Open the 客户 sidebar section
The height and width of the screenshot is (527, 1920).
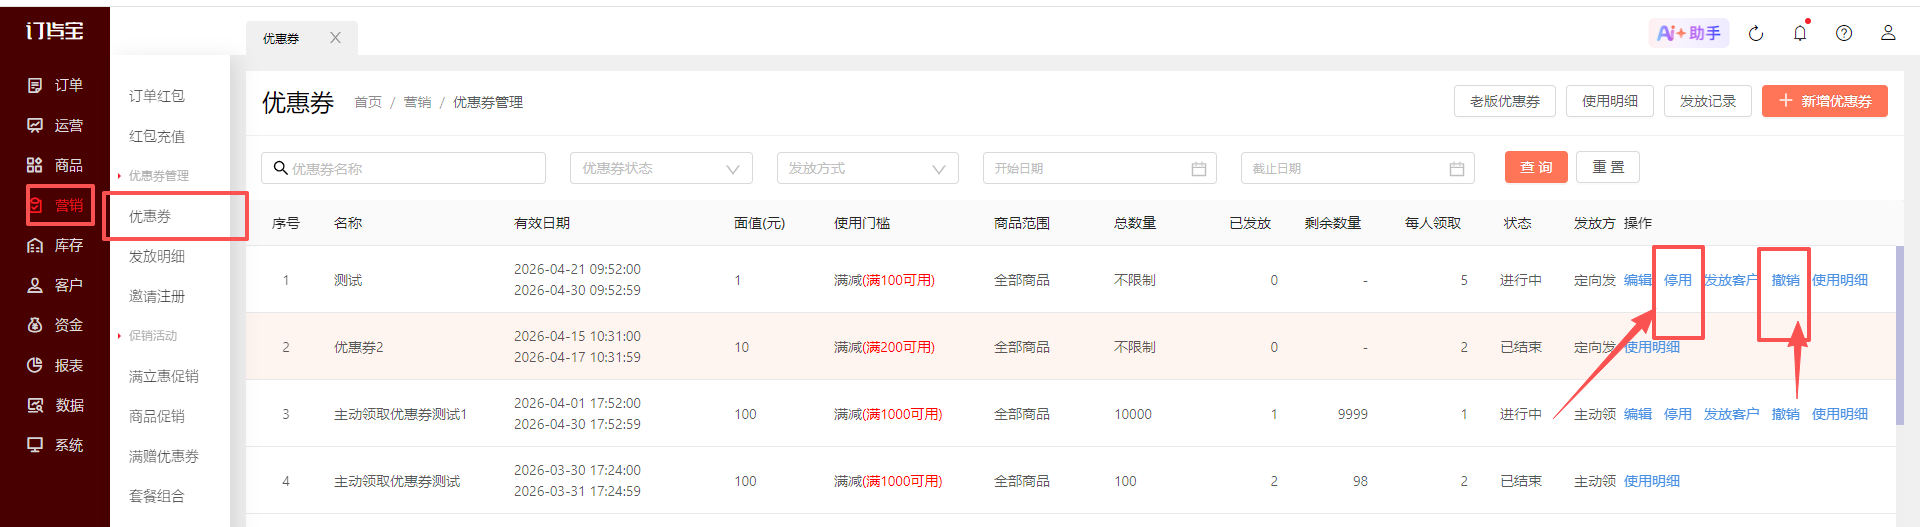pos(55,285)
